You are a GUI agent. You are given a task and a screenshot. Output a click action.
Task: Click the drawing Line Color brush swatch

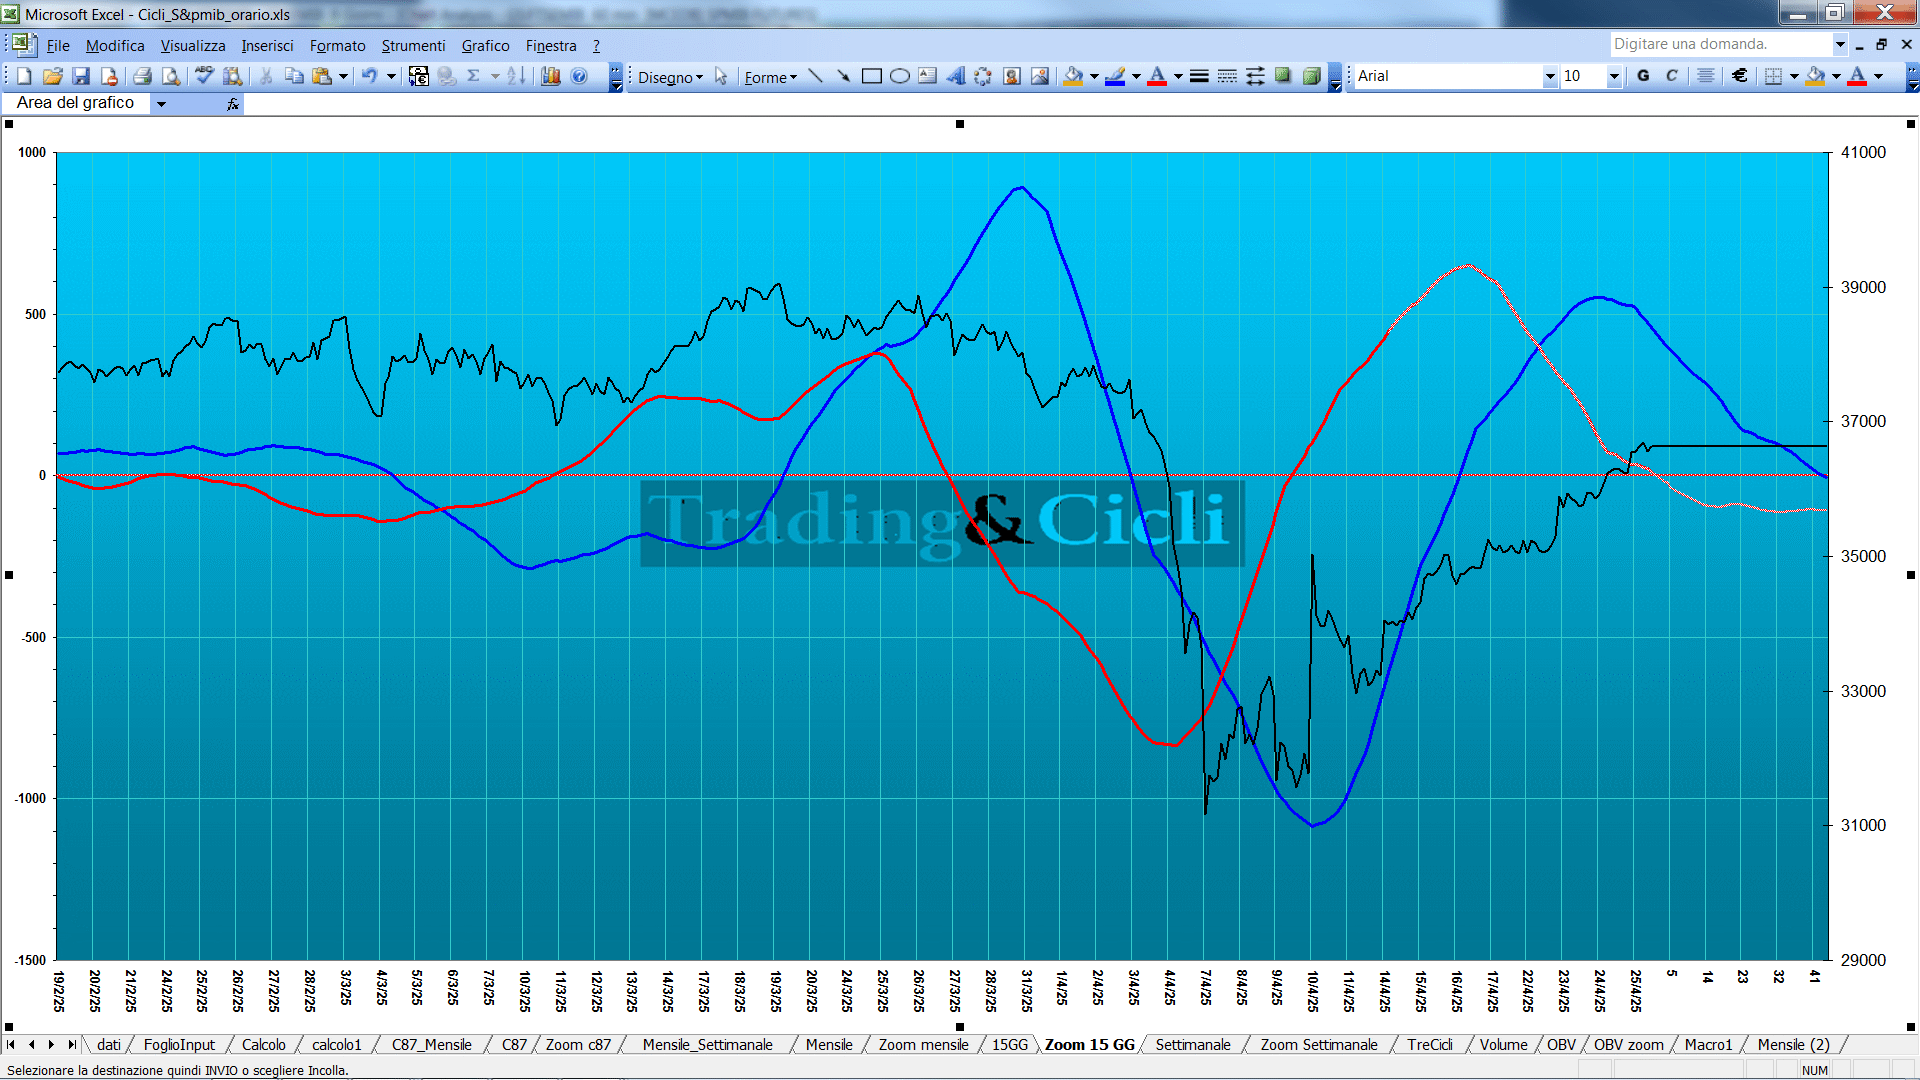pyautogui.click(x=1115, y=76)
